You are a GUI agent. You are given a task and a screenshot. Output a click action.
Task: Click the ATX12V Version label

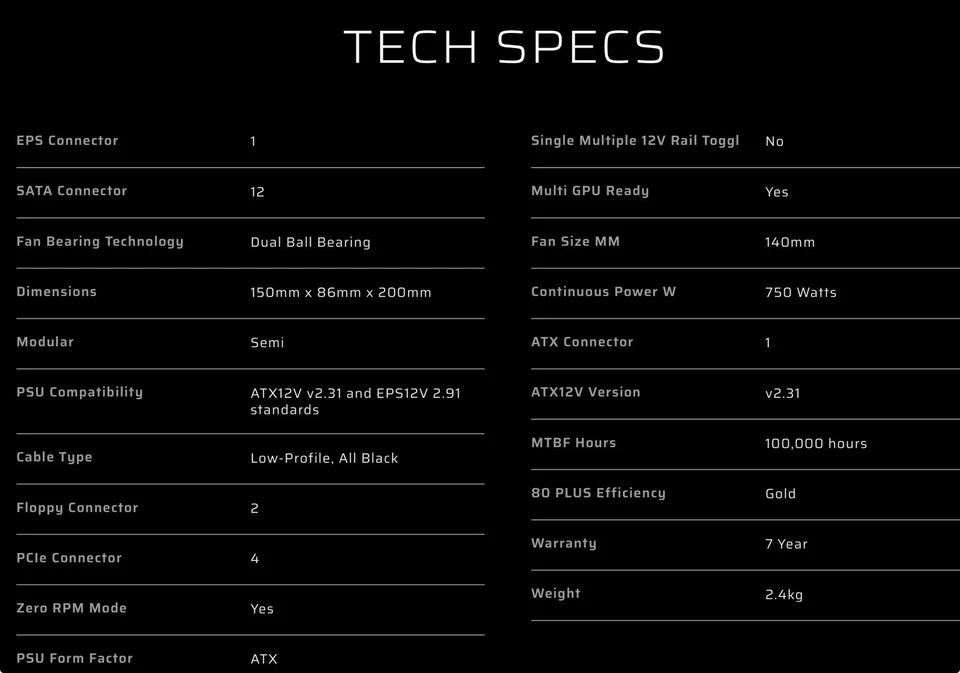click(x=586, y=392)
